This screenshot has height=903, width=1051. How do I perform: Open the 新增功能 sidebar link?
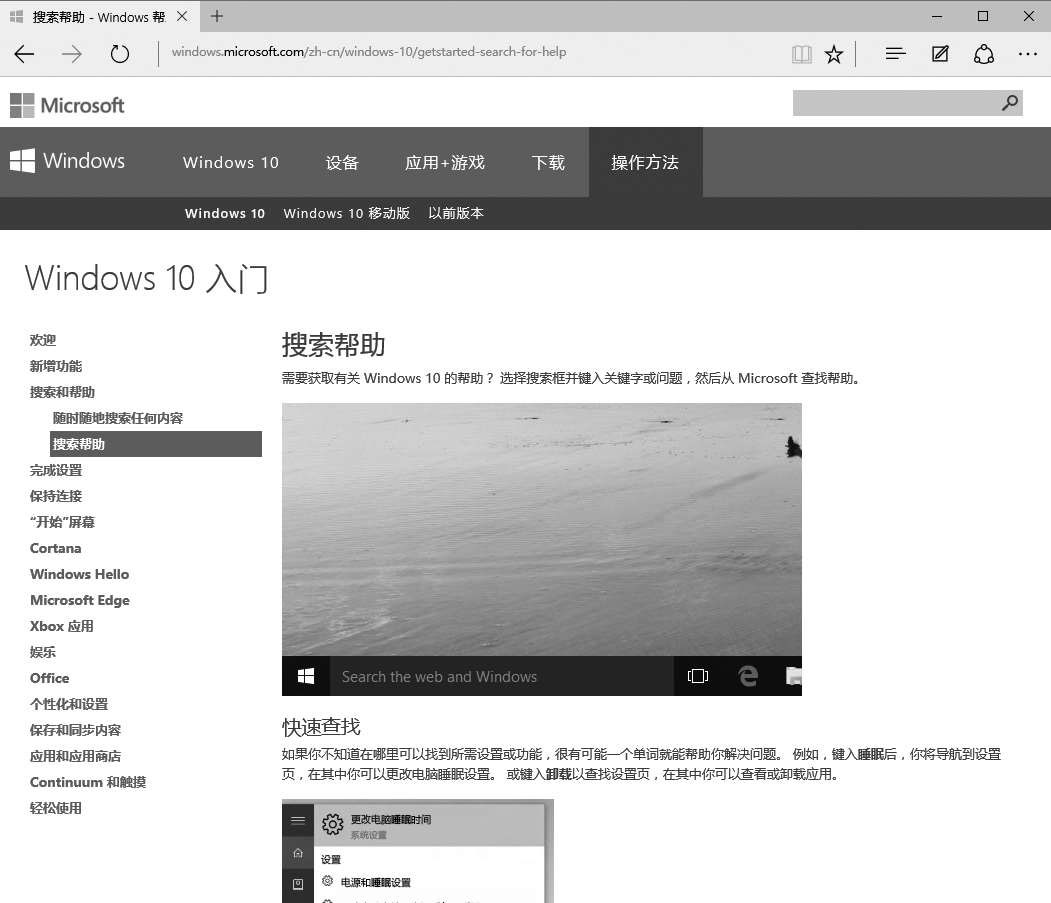[56, 366]
